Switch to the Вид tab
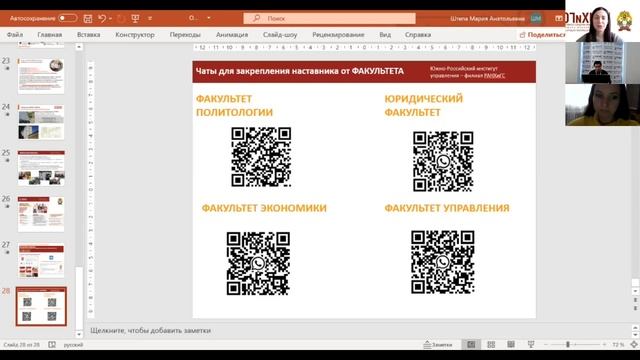640x360 pixels. [385, 35]
